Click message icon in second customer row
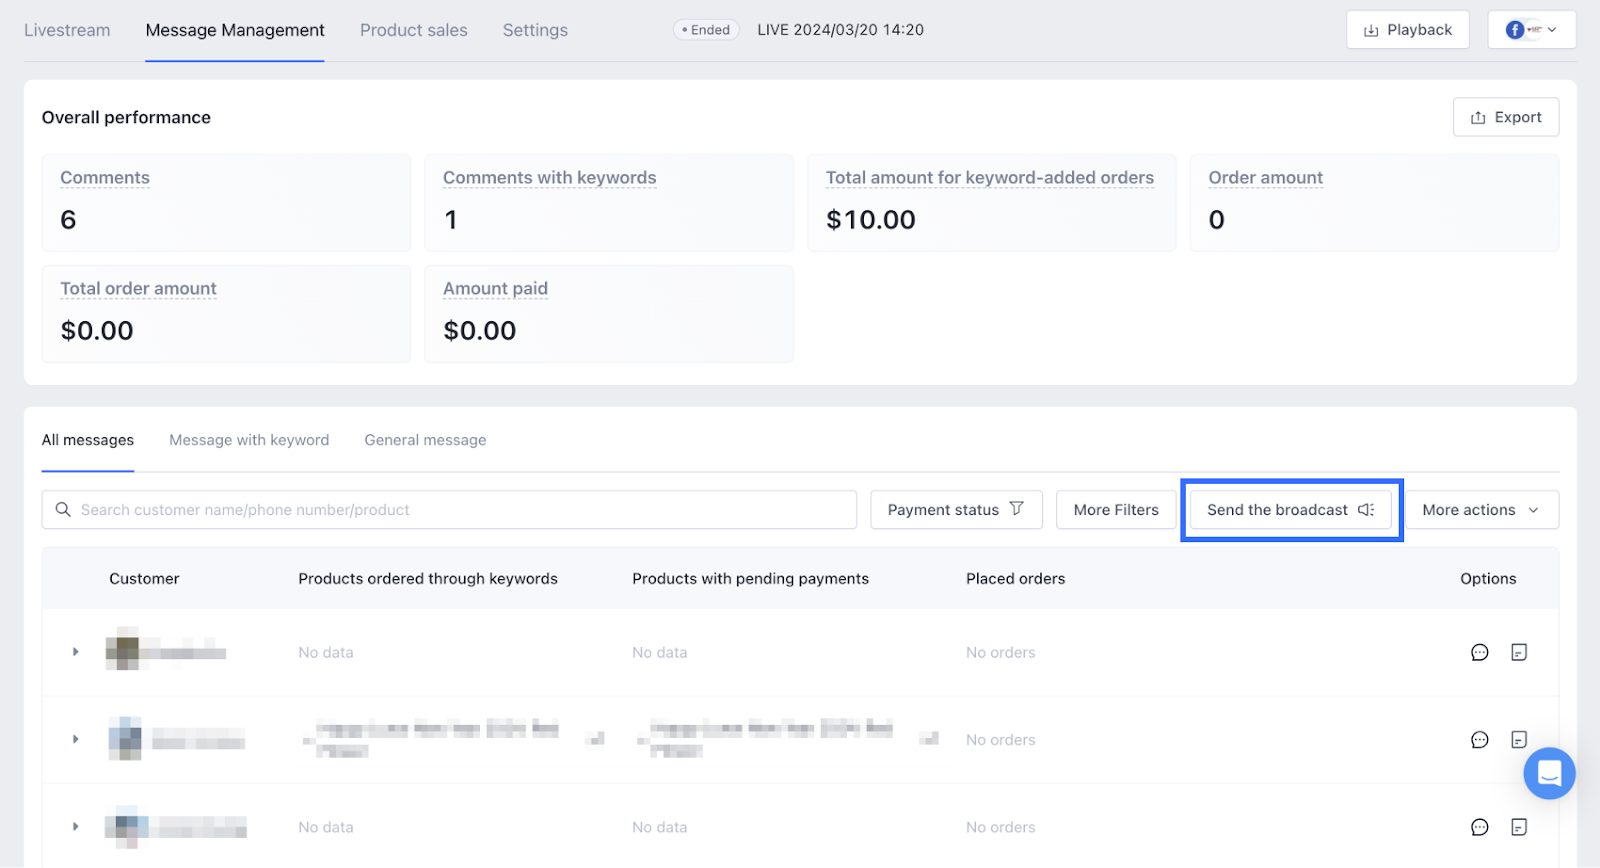This screenshot has height=868, width=1600. [1480, 740]
